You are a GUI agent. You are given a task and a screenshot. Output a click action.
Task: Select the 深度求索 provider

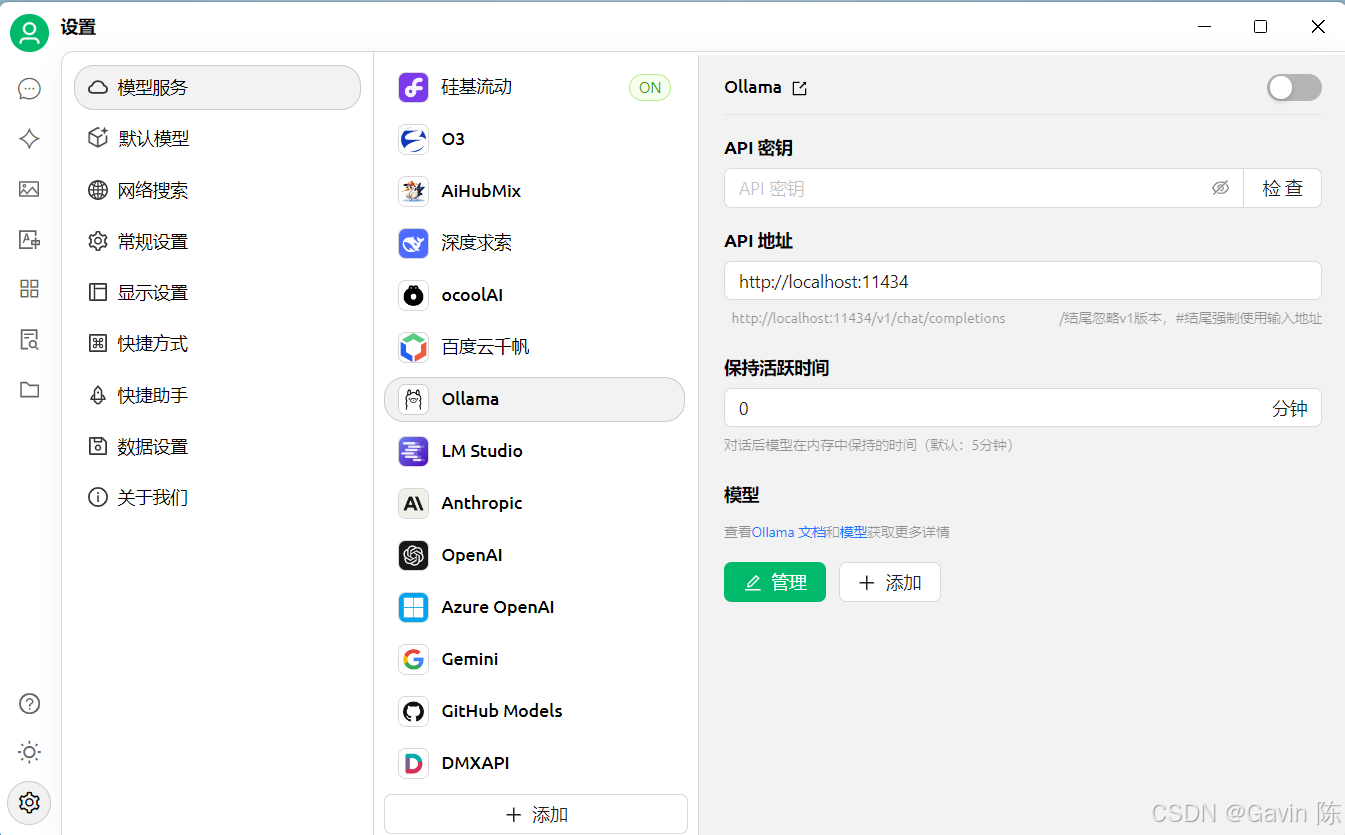(535, 243)
